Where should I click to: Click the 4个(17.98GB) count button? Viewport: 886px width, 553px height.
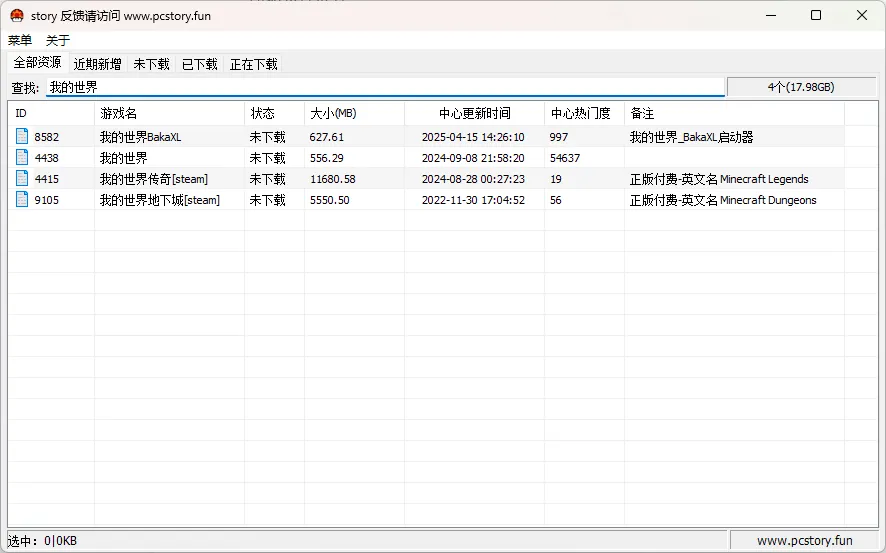click(801, 87)
